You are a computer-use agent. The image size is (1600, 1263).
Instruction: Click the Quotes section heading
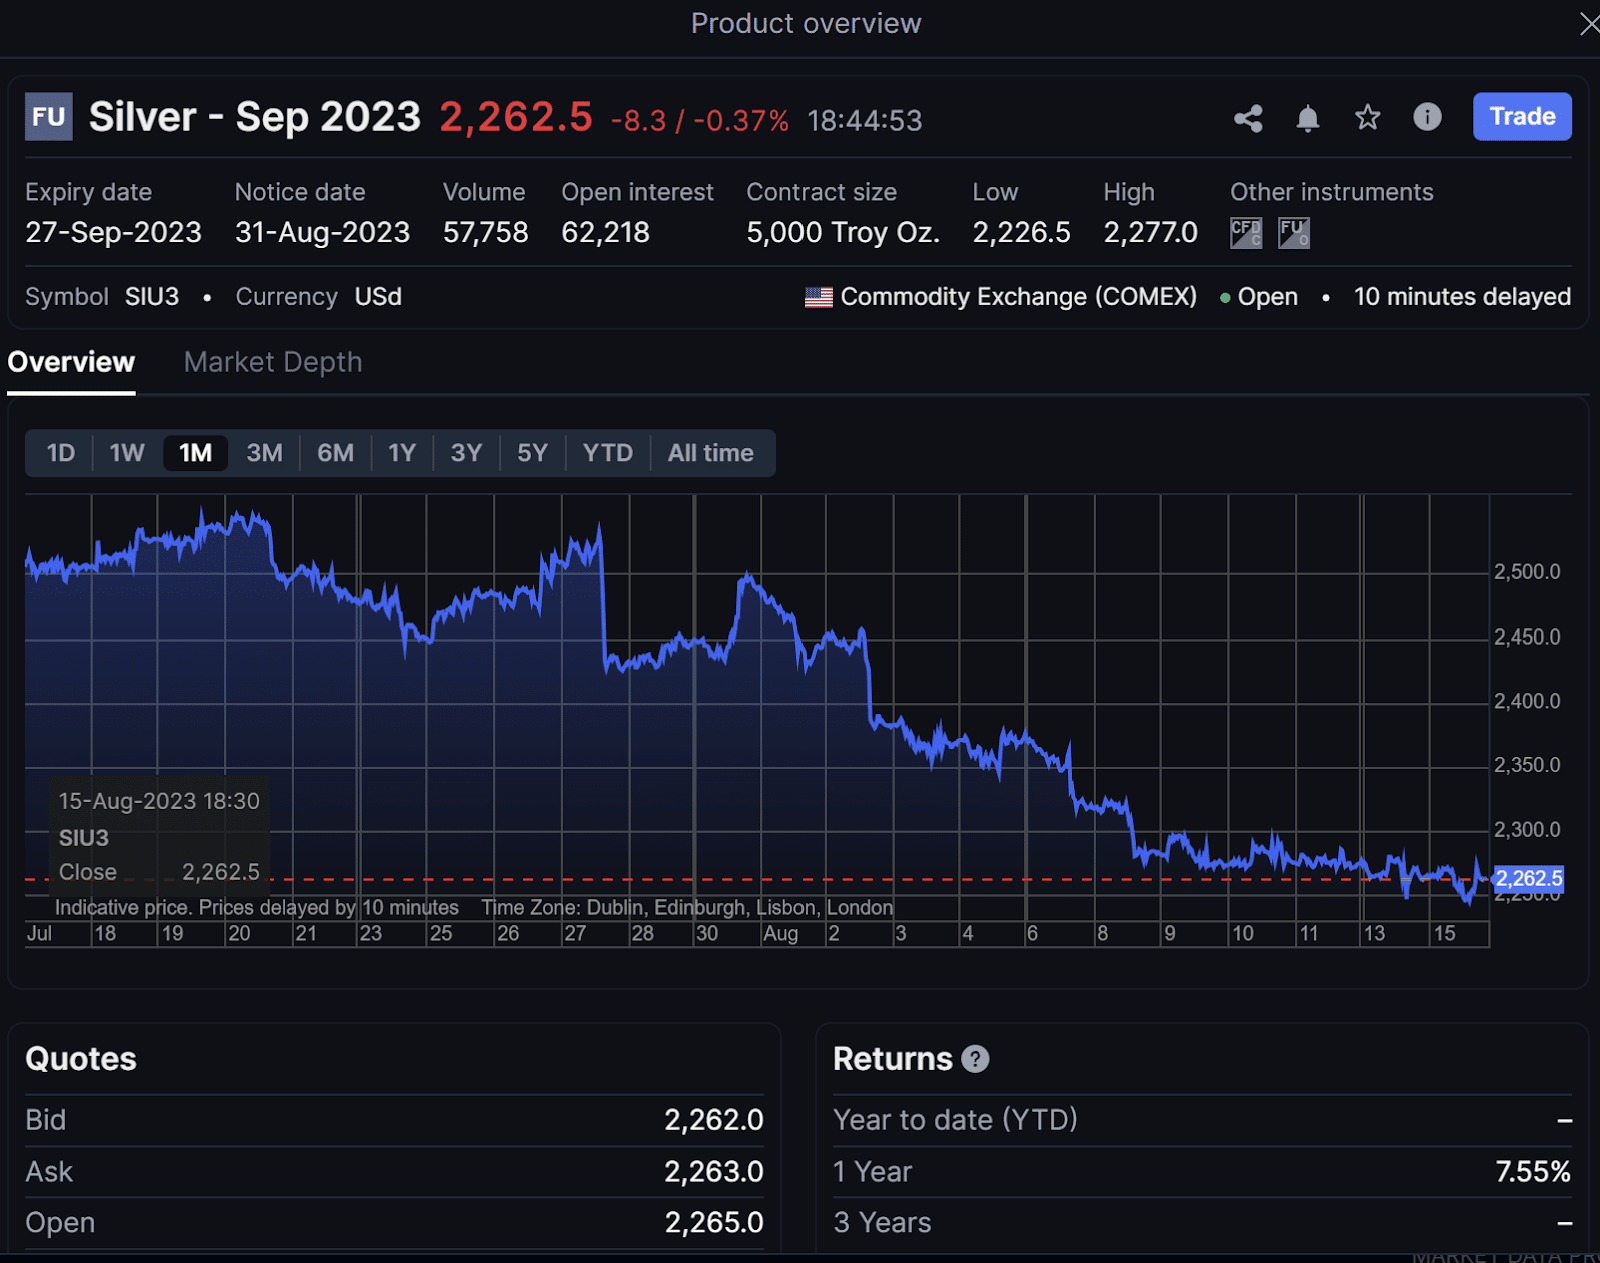click(81, 1059)
